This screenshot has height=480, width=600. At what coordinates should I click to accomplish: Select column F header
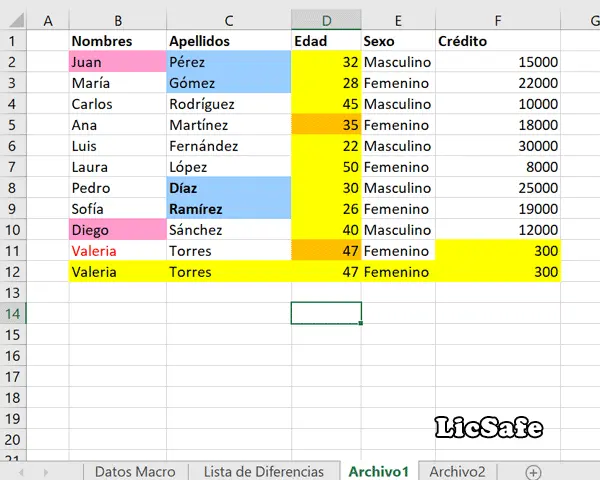[x=498, y=20]
